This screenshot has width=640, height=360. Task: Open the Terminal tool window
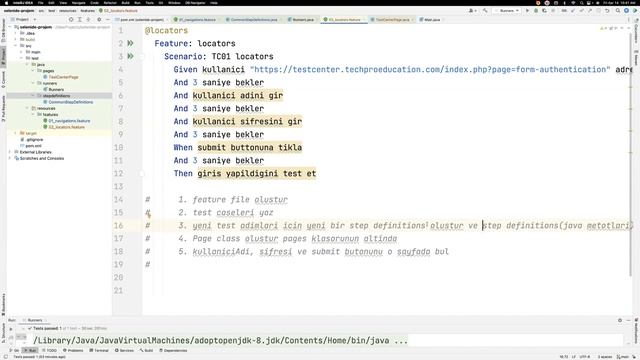pos(99,351)
